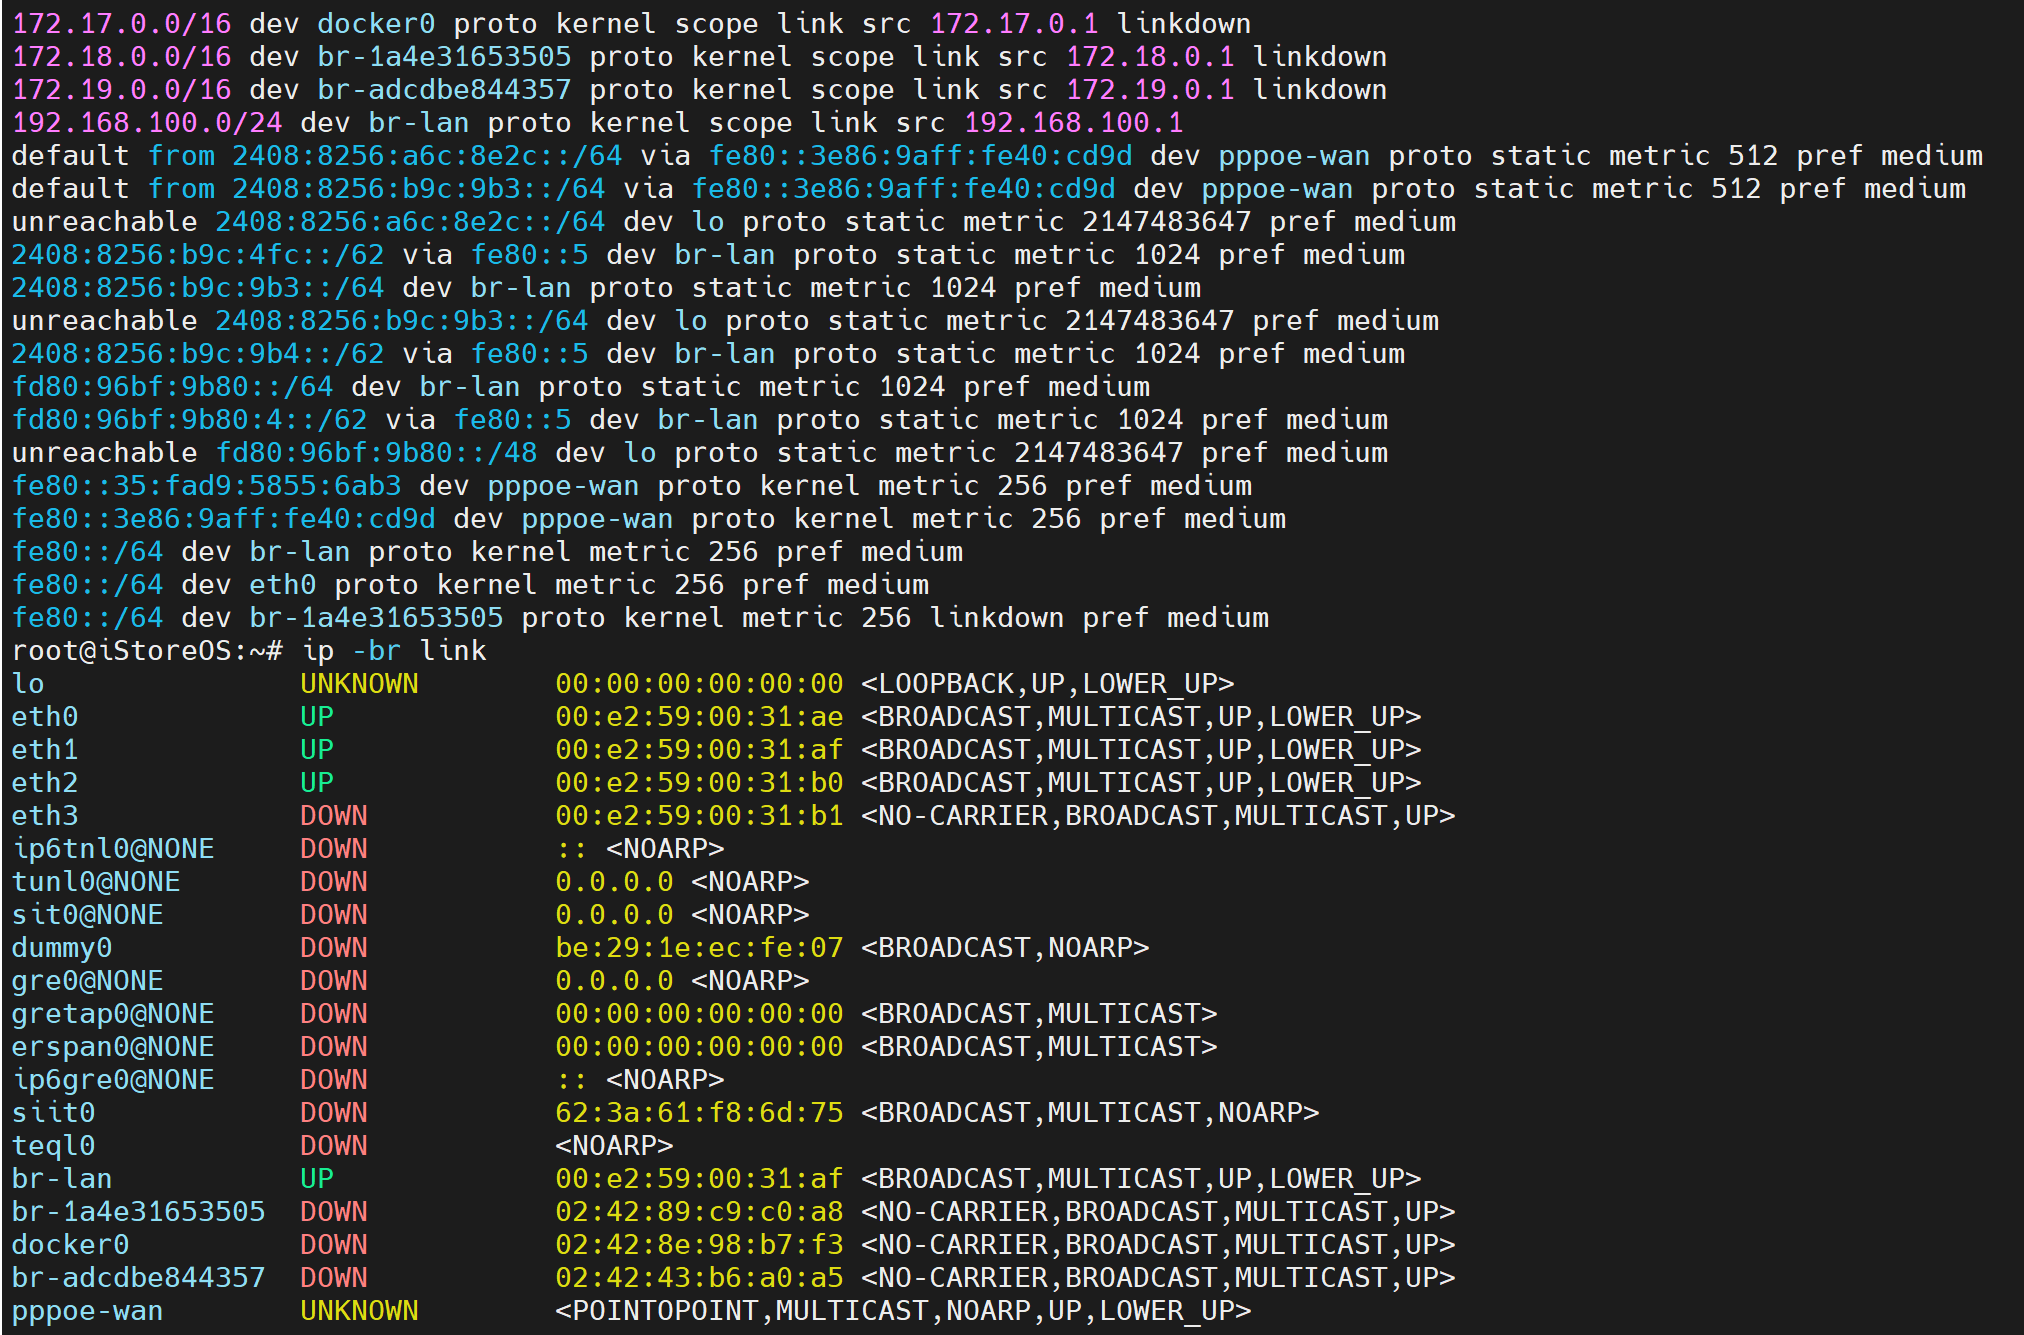Select the 192.168.100.0/24 subnet text

tap(147, 122)
